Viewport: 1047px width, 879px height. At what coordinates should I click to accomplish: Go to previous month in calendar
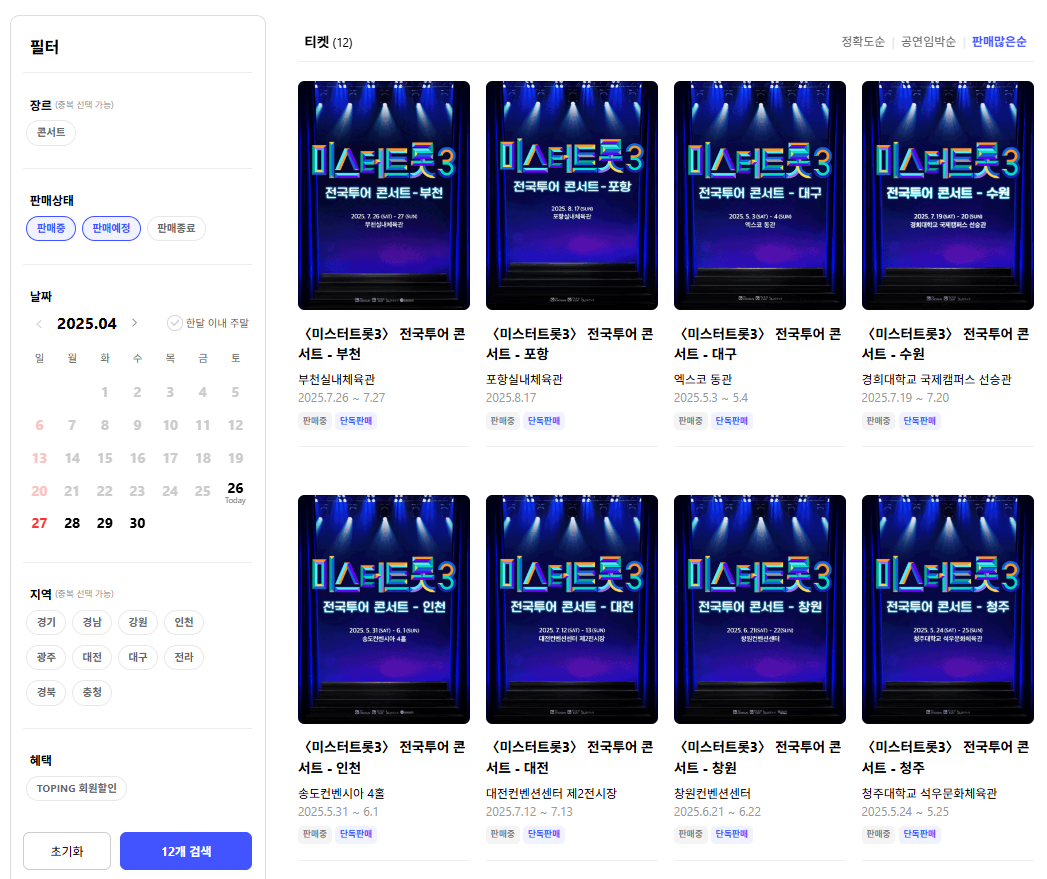pyautogui.click(x=39, y=324)
